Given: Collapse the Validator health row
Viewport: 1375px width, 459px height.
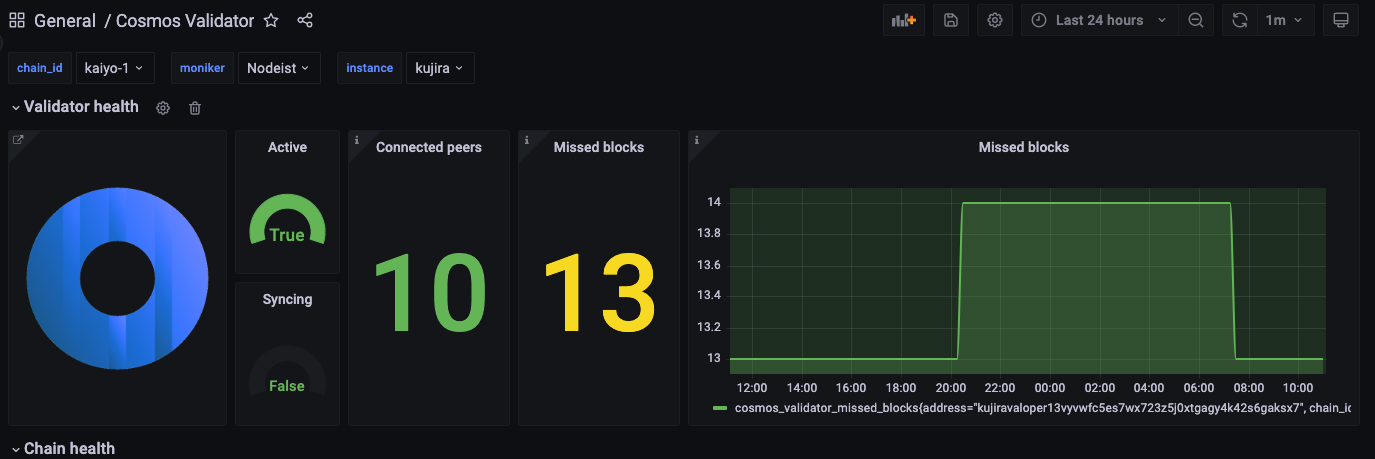Looking at the screenshot, I should click(x=15, y=107).
